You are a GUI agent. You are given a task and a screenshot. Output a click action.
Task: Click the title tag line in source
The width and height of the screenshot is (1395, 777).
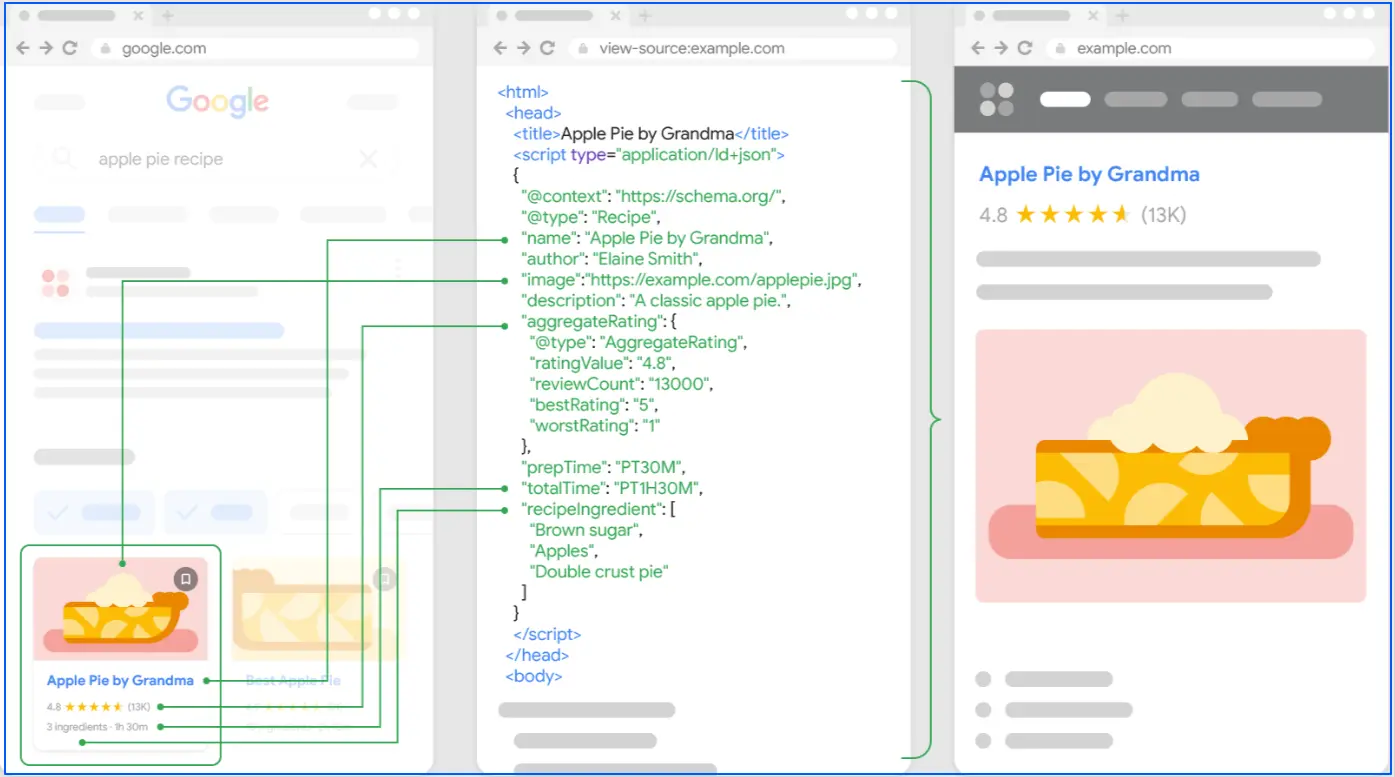pos(651,133)
